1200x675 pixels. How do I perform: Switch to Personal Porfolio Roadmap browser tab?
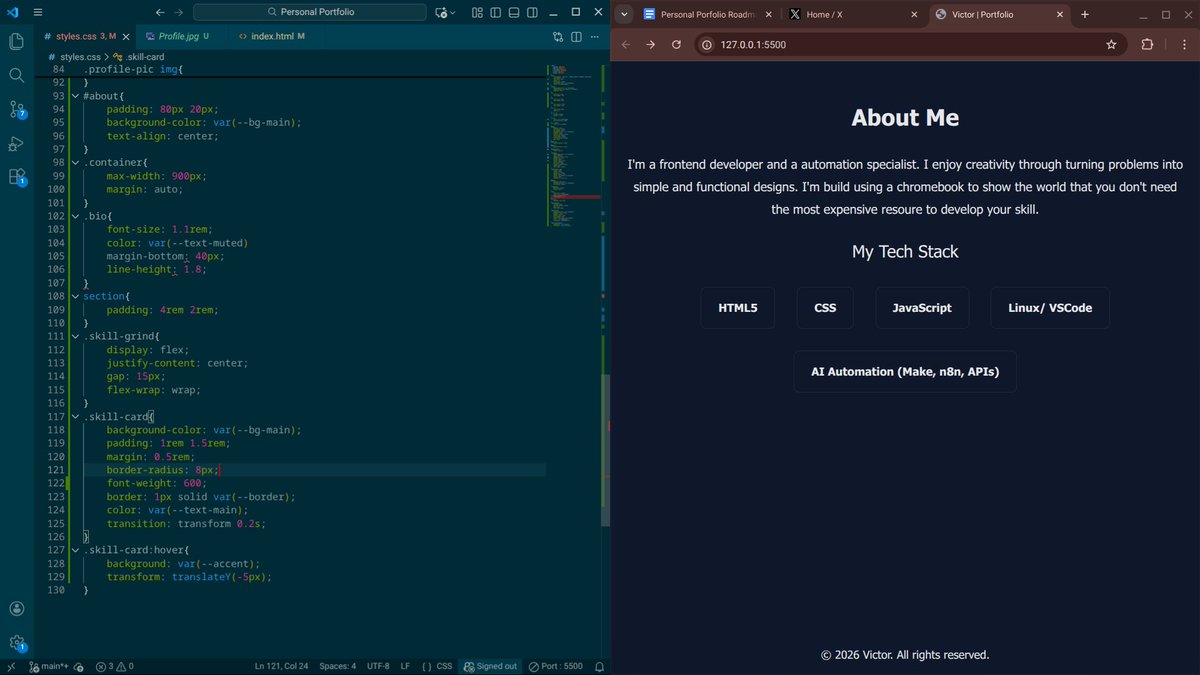[708, 14]
